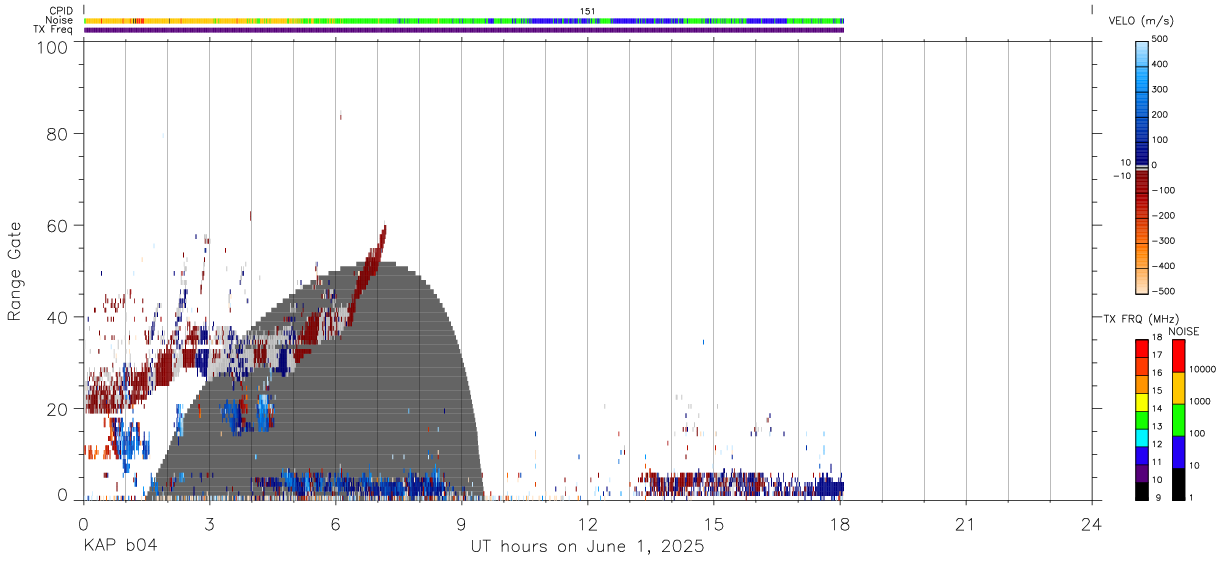Click the 40 tick on Range Gate axis

point(58,318)
